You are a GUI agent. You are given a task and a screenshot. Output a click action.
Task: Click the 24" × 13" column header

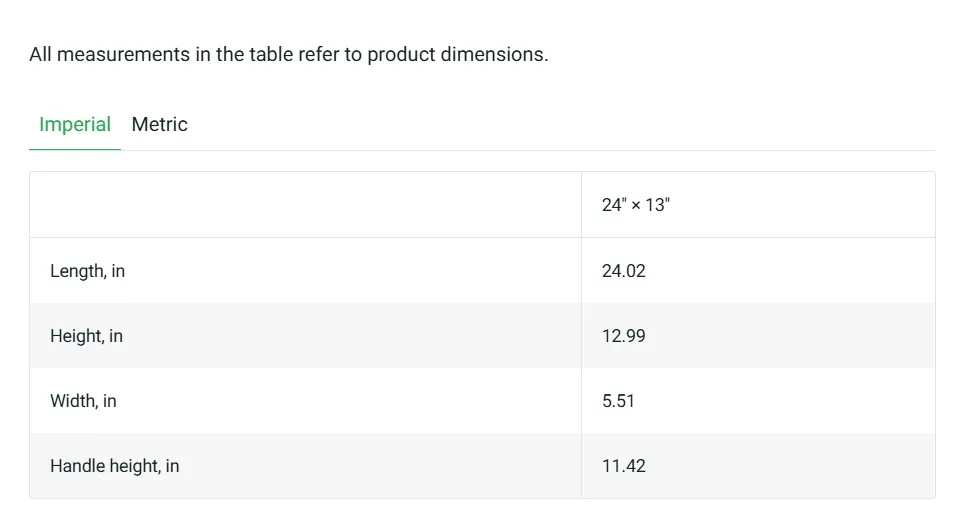[x=635, y=205]
